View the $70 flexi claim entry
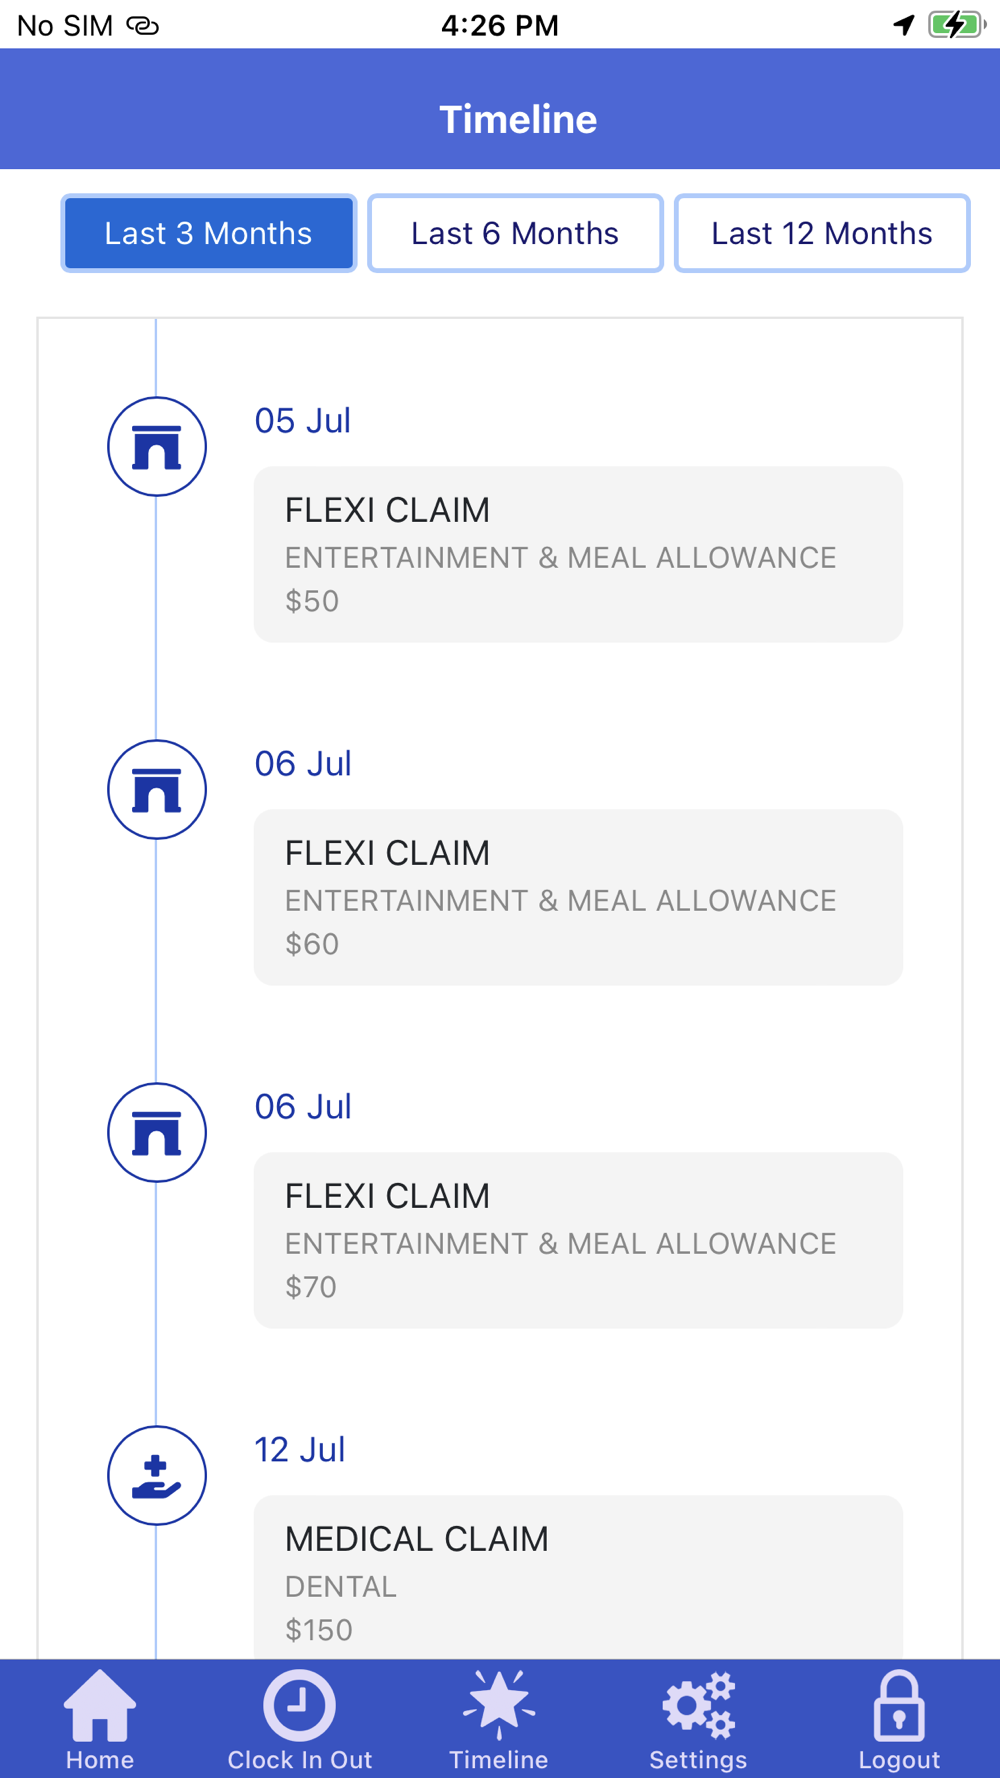The width and height of the screenshot is (1000, 1778). [578, 1240]
